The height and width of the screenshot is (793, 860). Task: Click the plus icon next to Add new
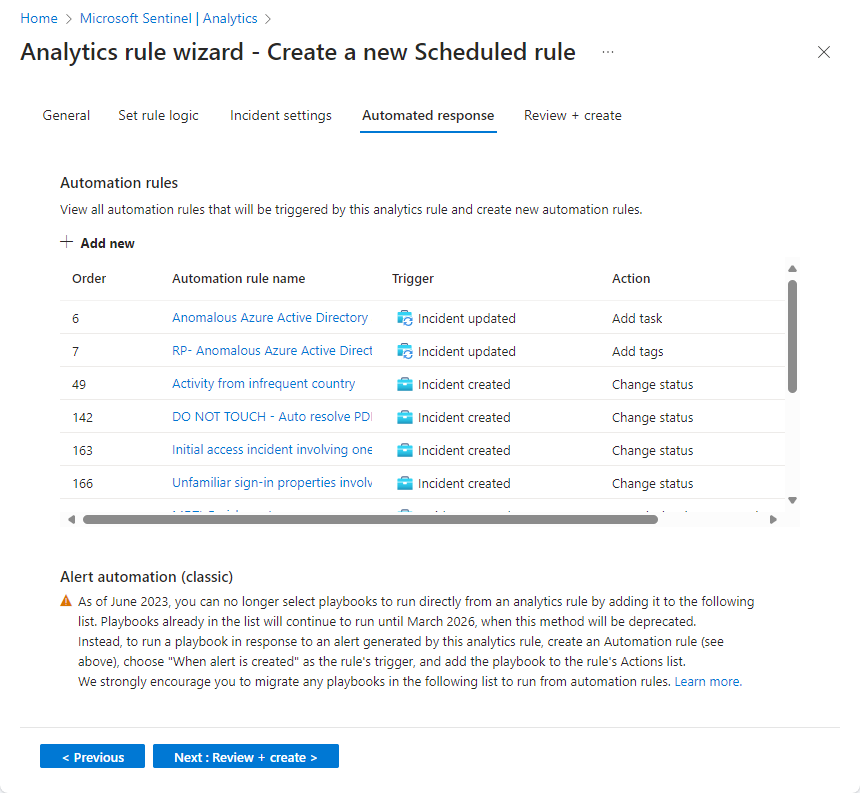(x=64, y=242)
